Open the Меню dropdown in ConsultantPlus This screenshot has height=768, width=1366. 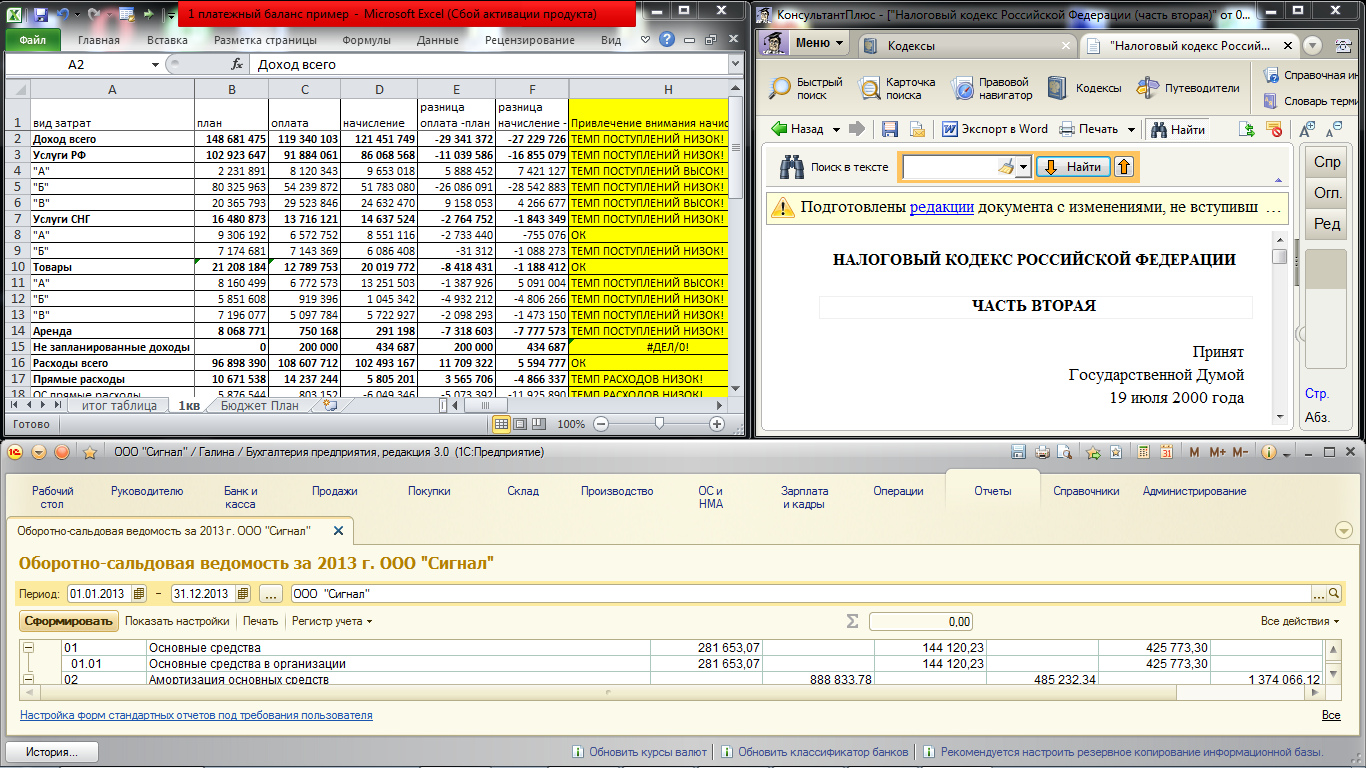pyautogui.click(x=803, y=44)
